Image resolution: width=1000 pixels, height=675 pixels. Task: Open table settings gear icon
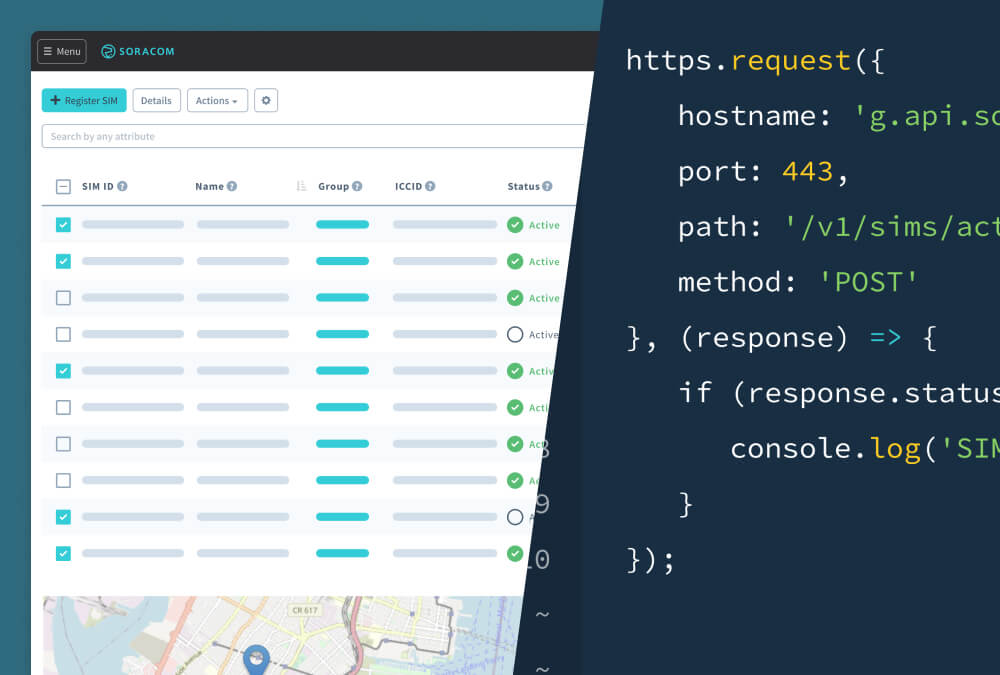[x=265, y=100]
